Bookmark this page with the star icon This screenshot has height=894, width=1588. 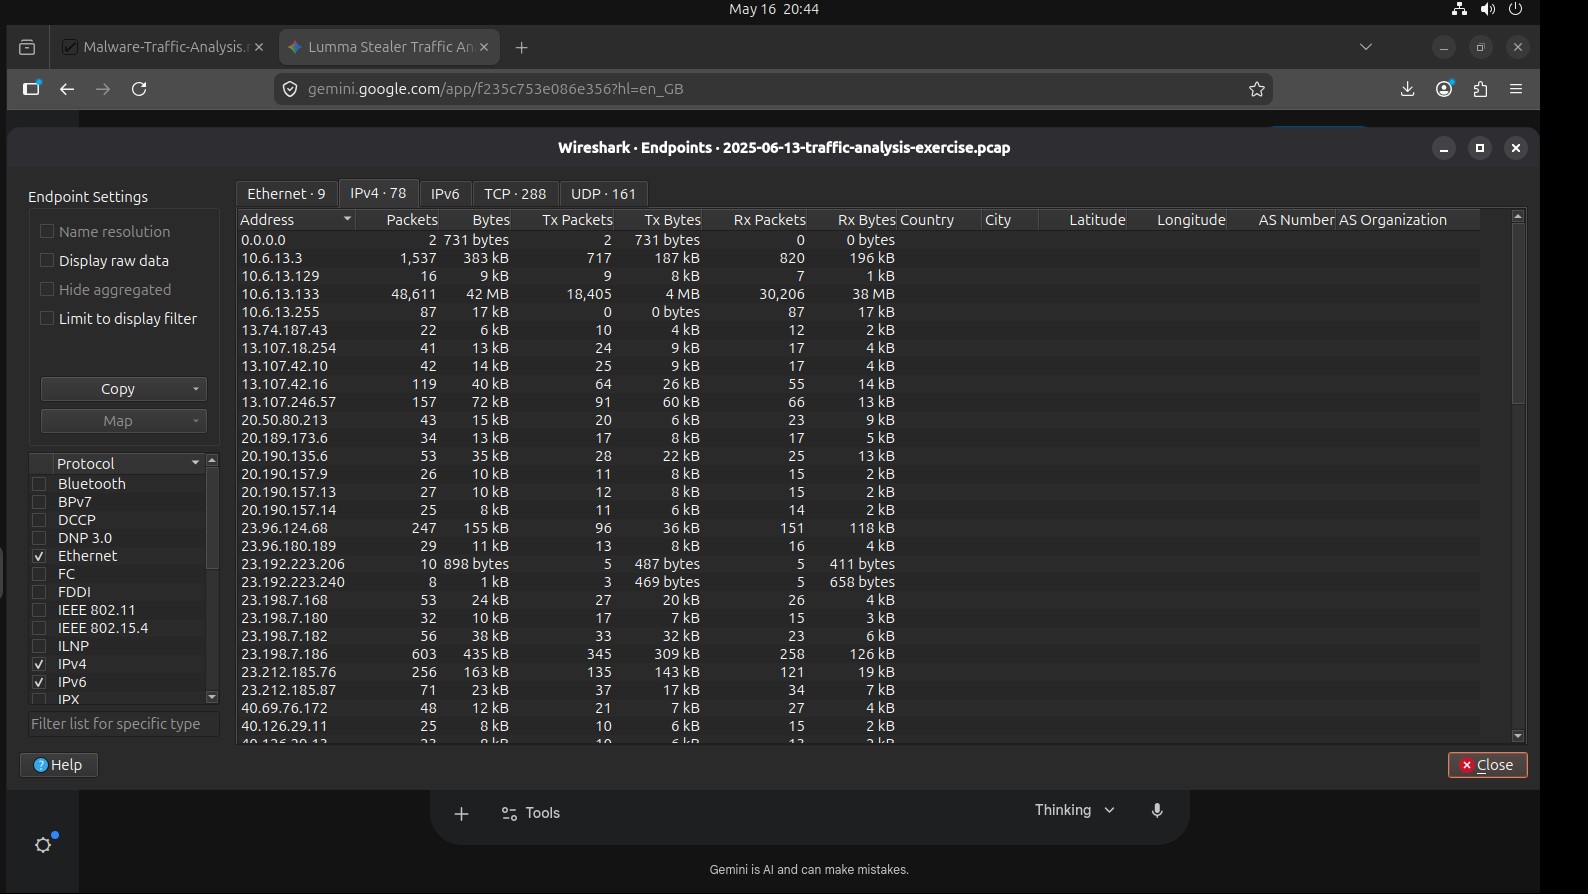(1257, 89)
